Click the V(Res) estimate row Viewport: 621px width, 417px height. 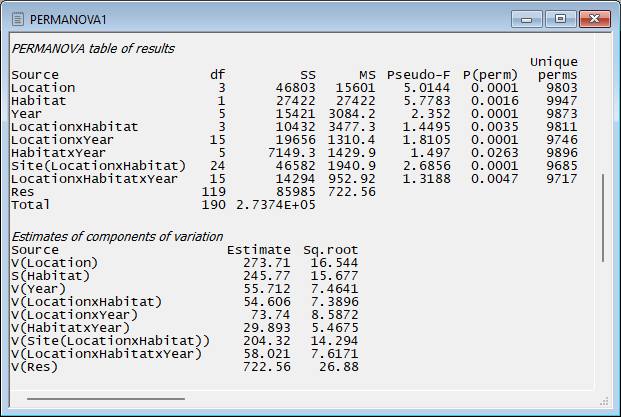(x=34, y=366)
